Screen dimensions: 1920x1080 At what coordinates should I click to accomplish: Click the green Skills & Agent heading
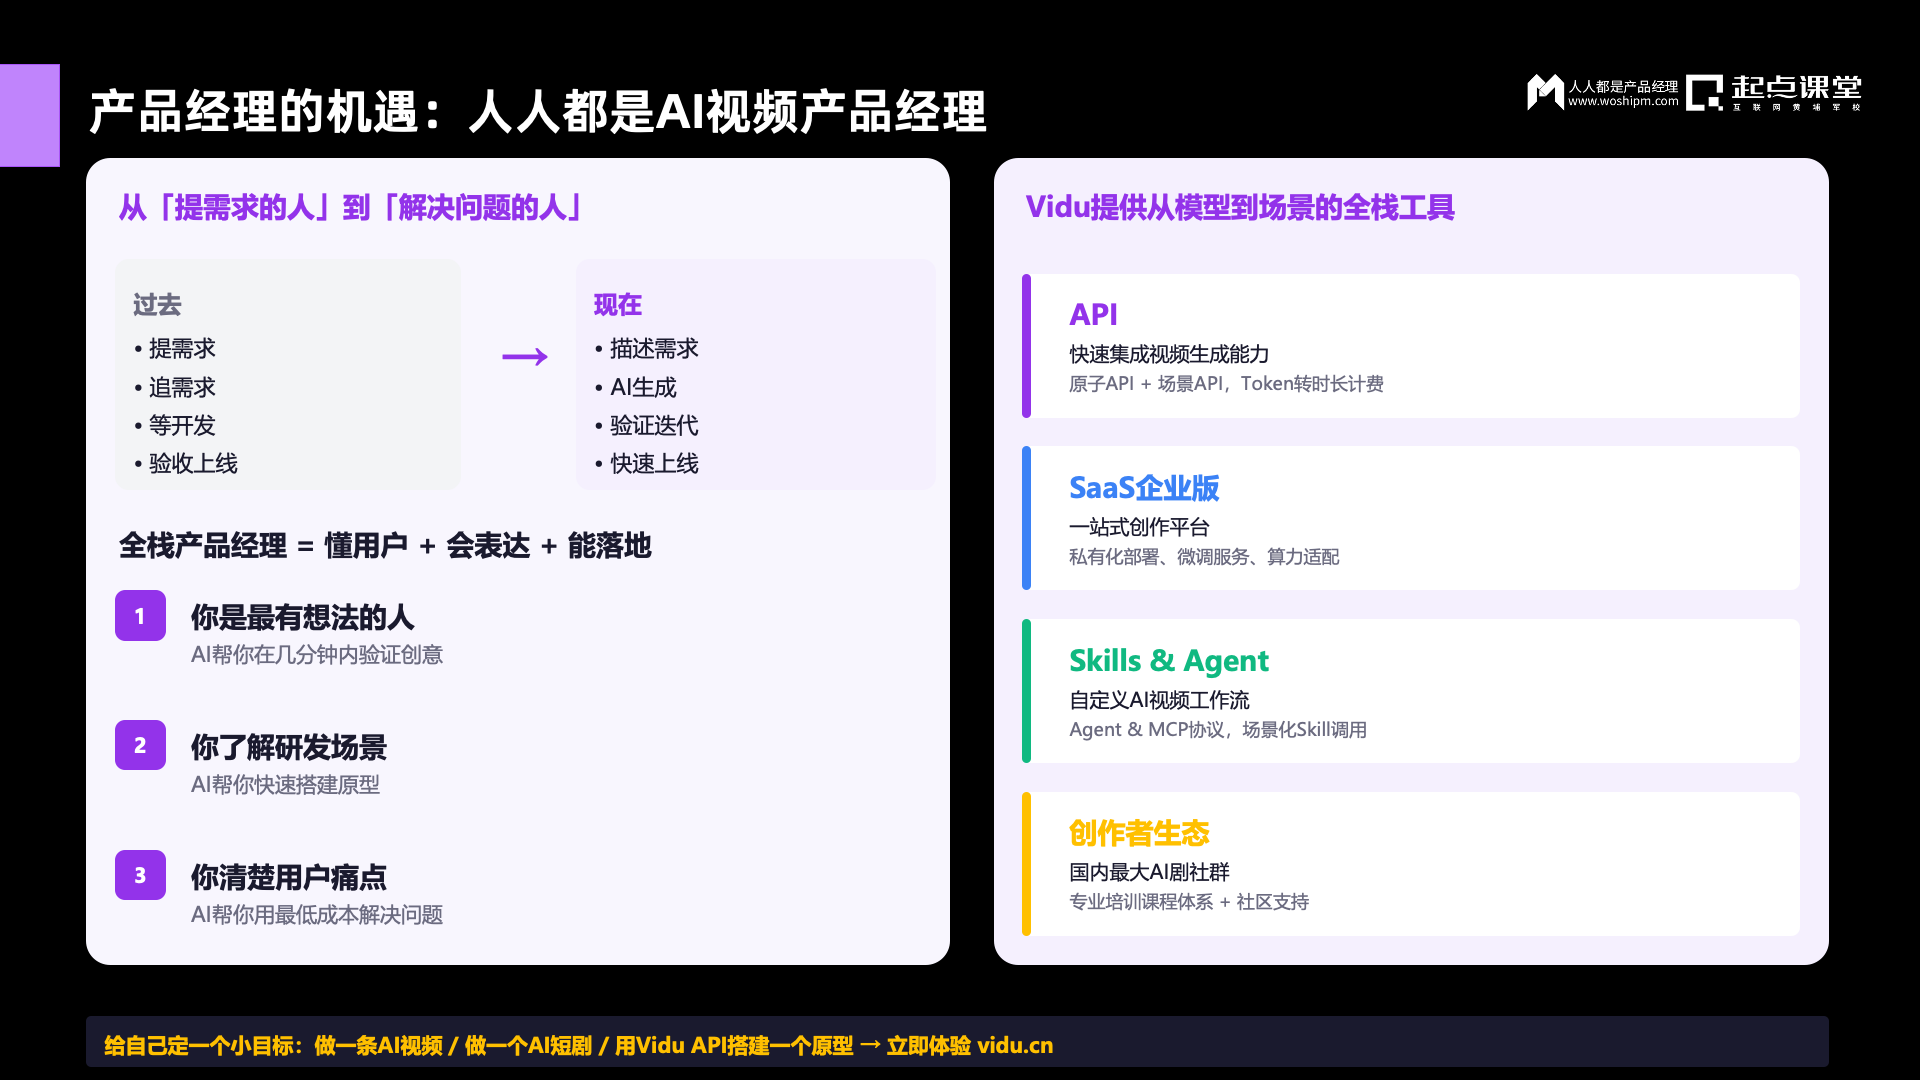click(x=1169, y=661)
